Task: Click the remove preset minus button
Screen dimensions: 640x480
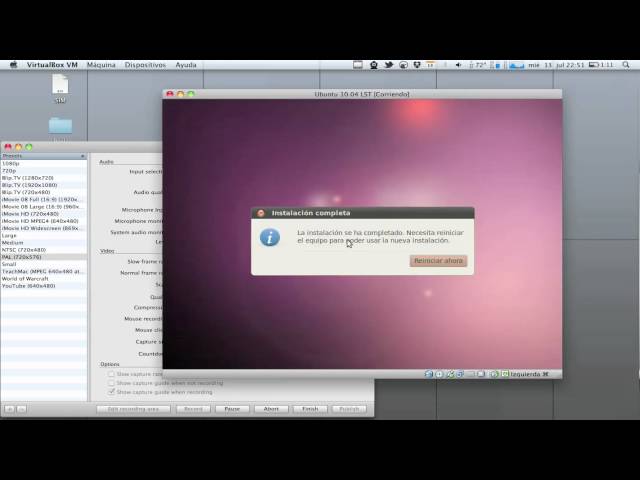Action: click(22, 409)
